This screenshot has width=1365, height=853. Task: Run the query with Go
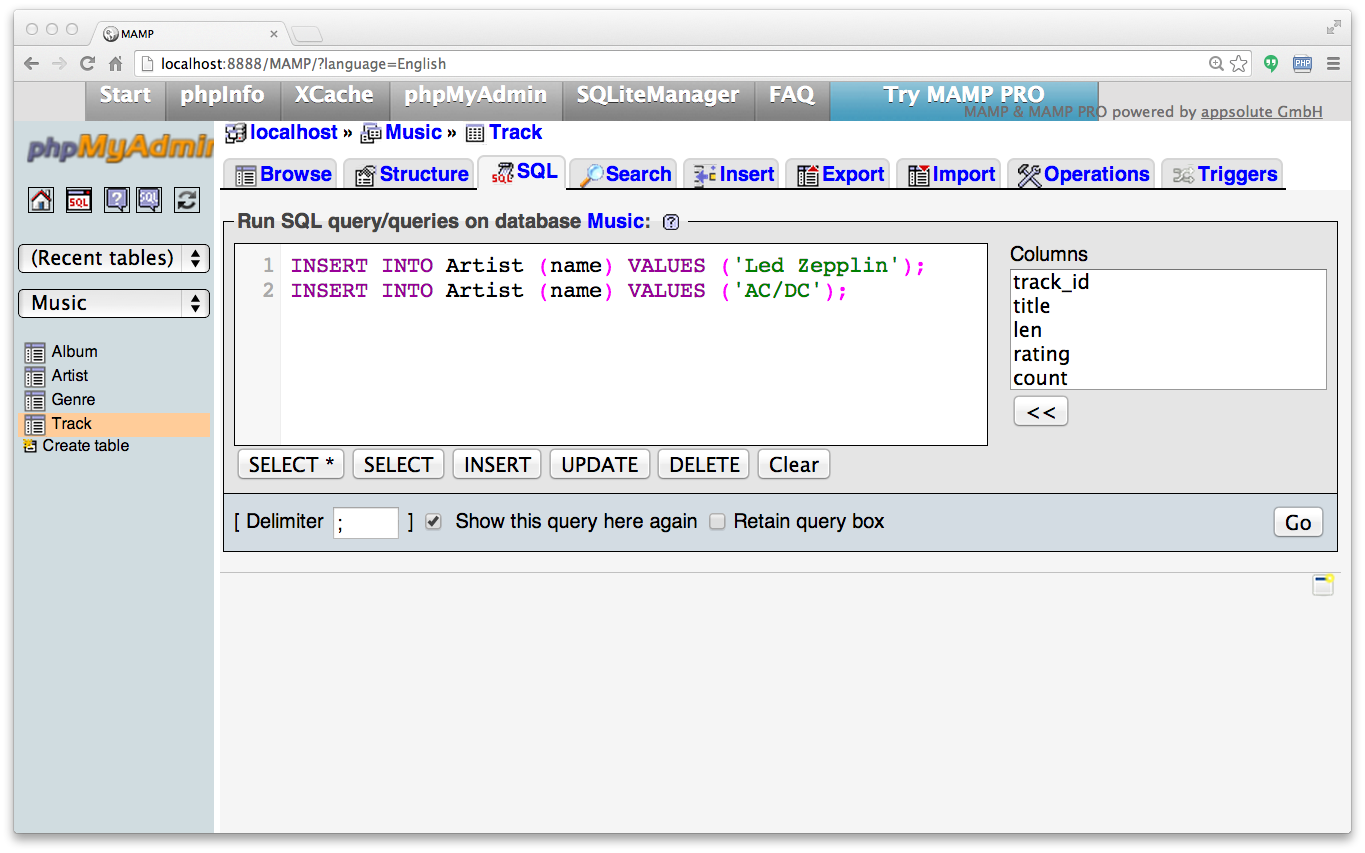coord(1298,522)
